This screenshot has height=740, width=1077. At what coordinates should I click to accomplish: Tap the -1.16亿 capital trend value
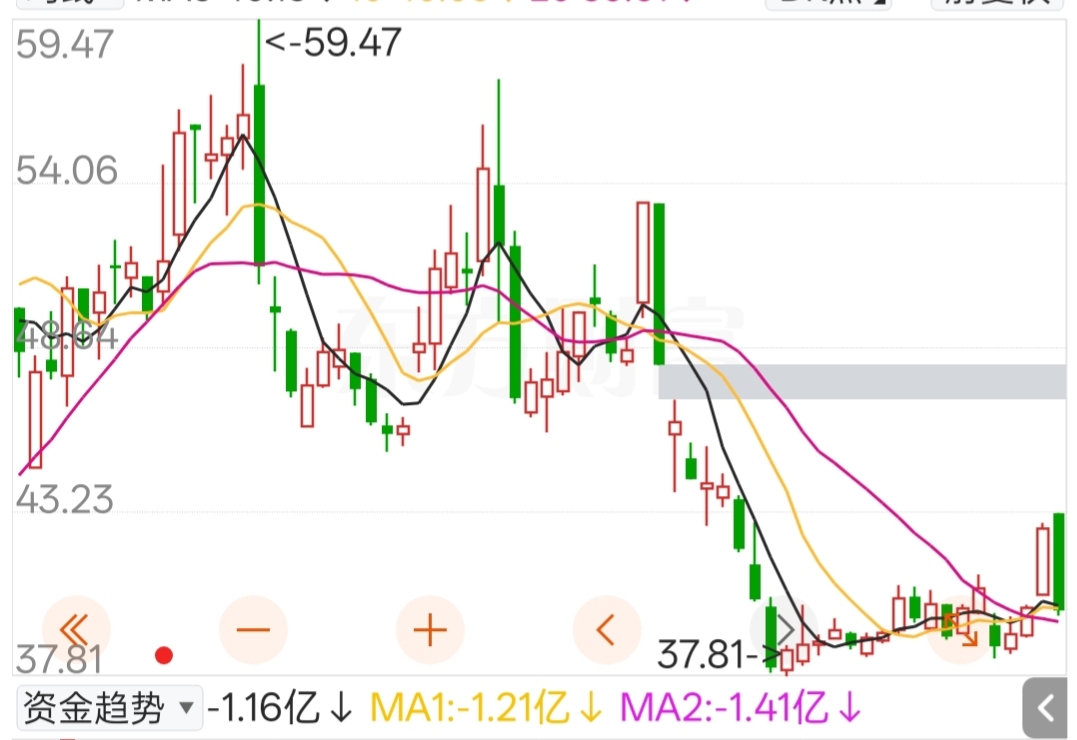[x=280, y=708]
